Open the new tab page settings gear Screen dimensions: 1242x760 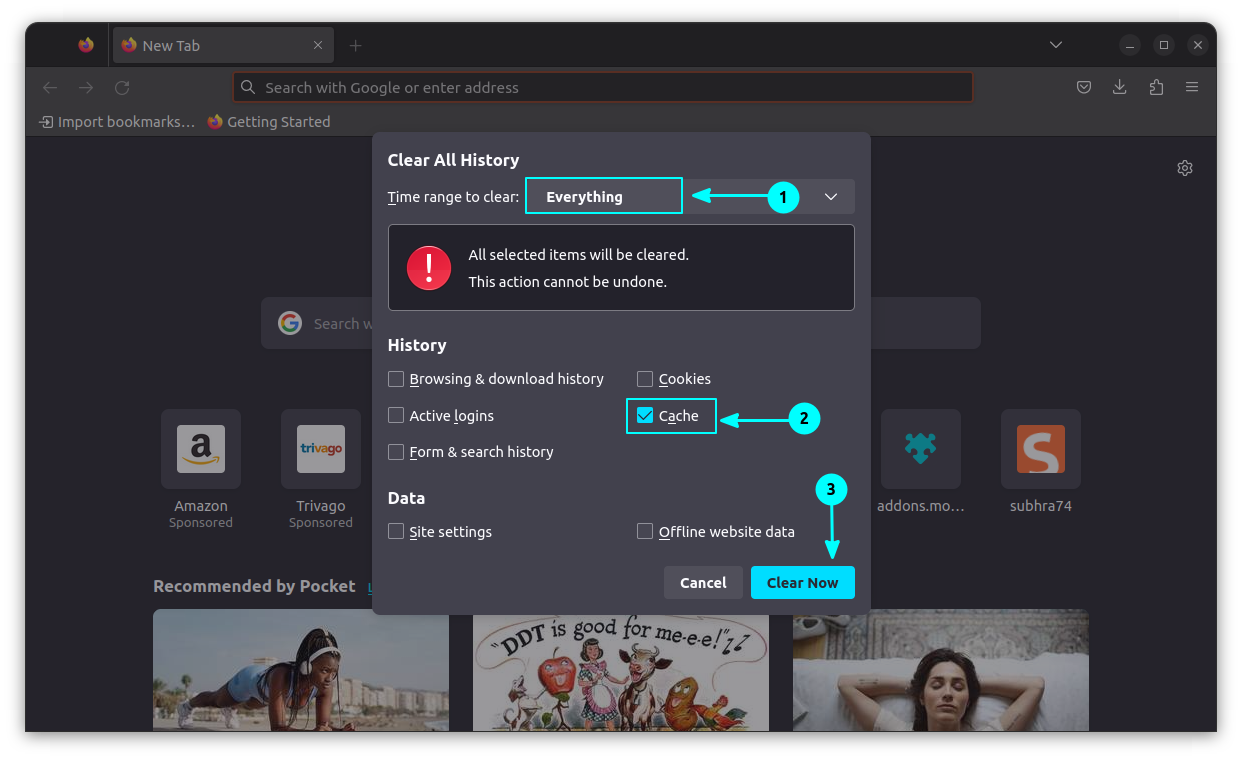click(x=1185, y=167)
